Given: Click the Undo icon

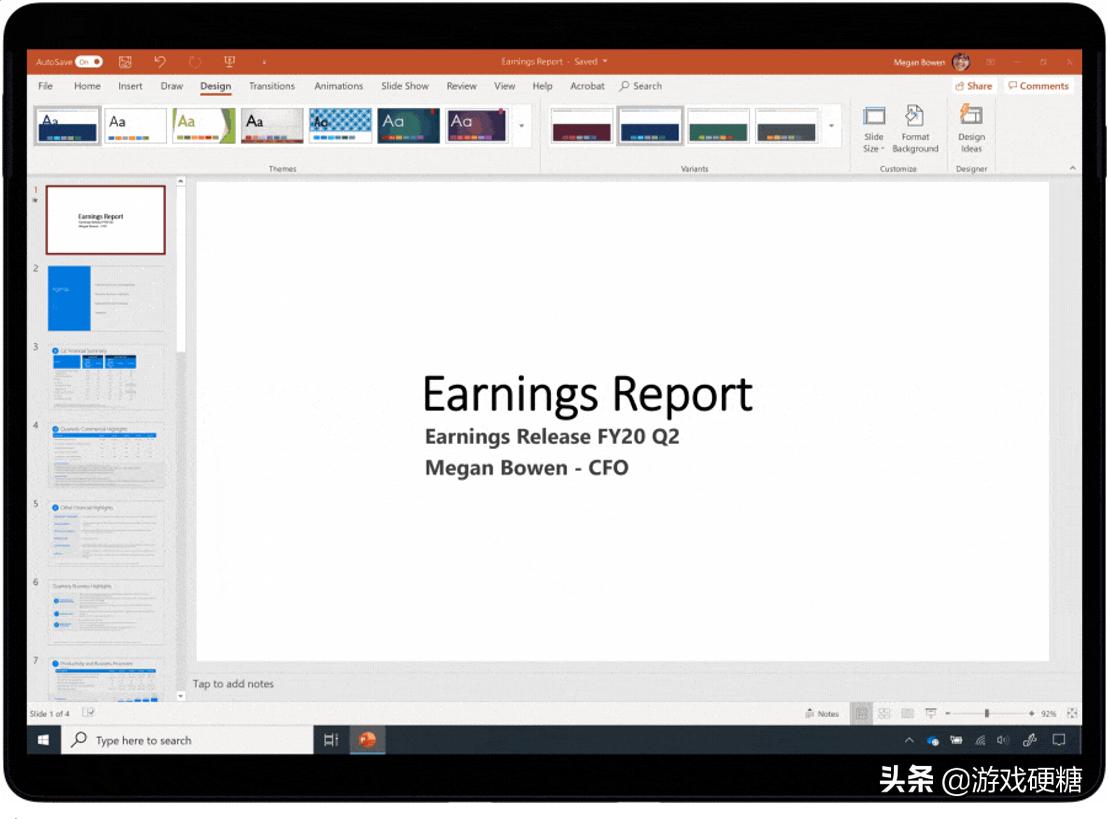Looking at the screenshot, I should pyautogui.click(x=163, y=61).
